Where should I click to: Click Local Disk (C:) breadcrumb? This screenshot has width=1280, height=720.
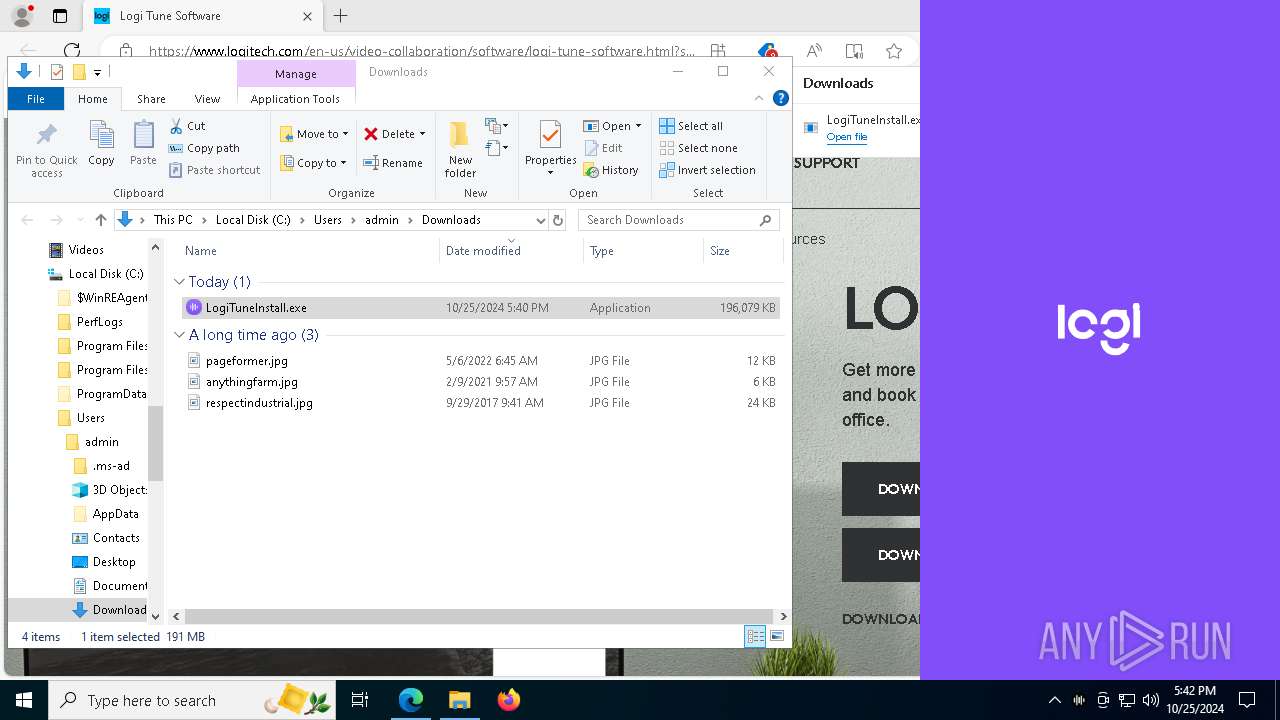point(253,220)
